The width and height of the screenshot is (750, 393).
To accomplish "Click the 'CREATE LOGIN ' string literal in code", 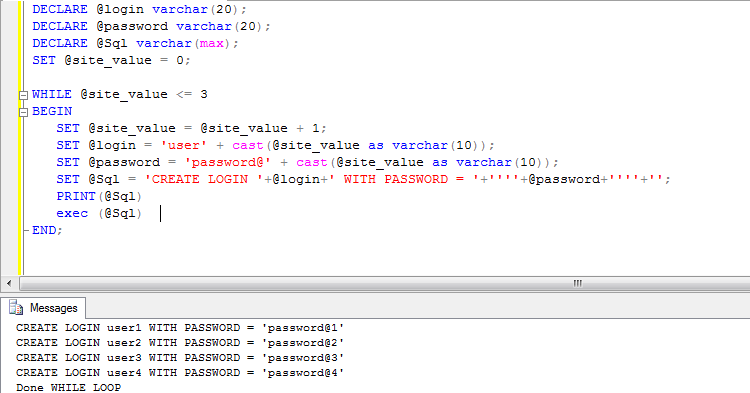I will (204, 179).
